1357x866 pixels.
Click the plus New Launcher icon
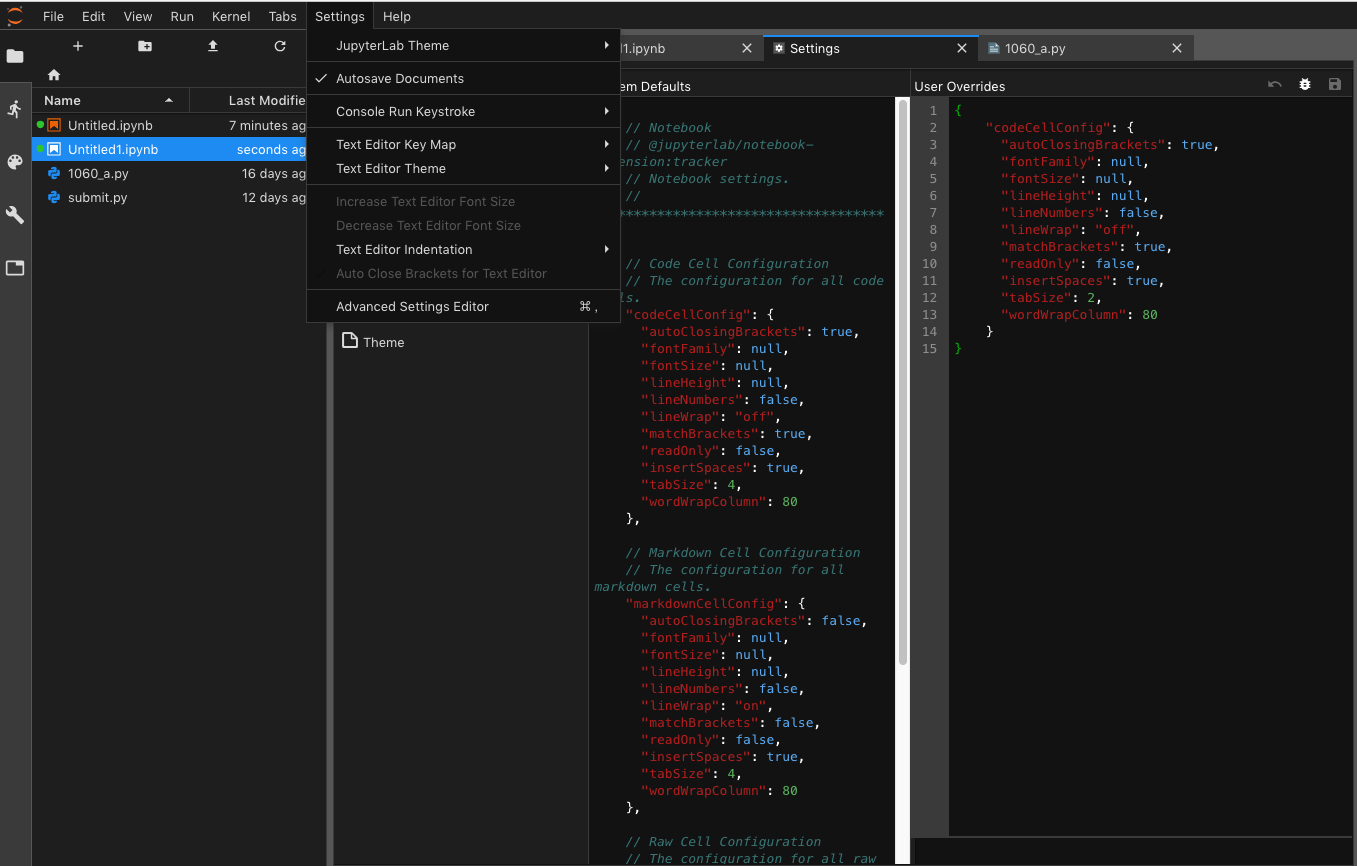[x=78, y=46]
